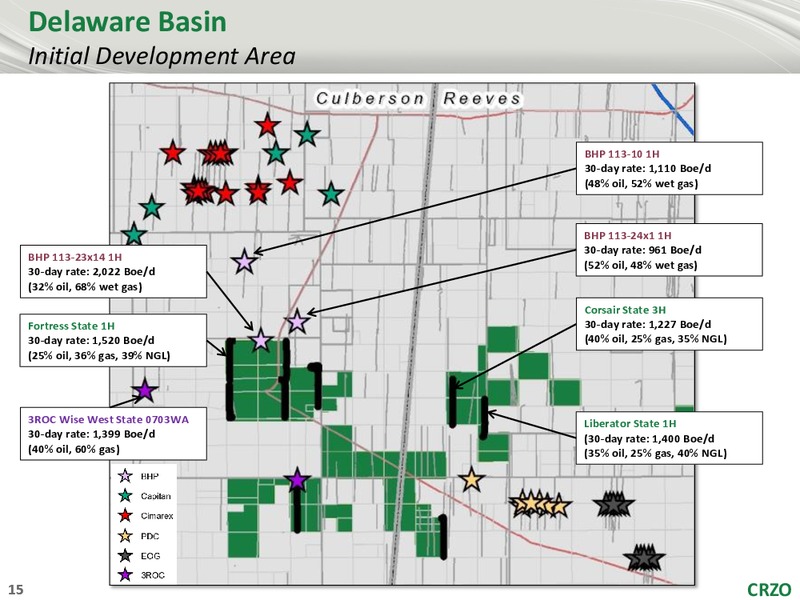This screenshot has width=800, height=600.
Task: Click '(40% oil, 60% gas)' text
Action: click(73, 449)
